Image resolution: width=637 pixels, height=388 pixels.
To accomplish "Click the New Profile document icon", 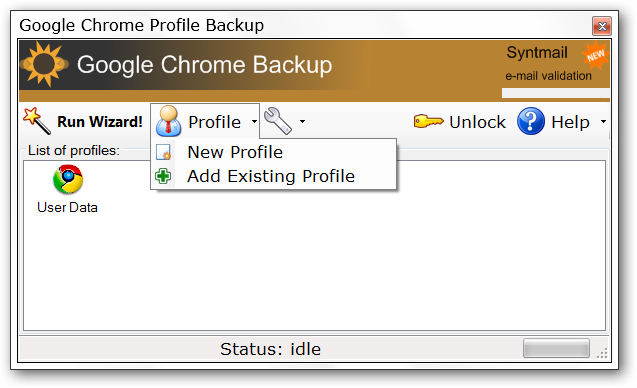I will [164, 152].
